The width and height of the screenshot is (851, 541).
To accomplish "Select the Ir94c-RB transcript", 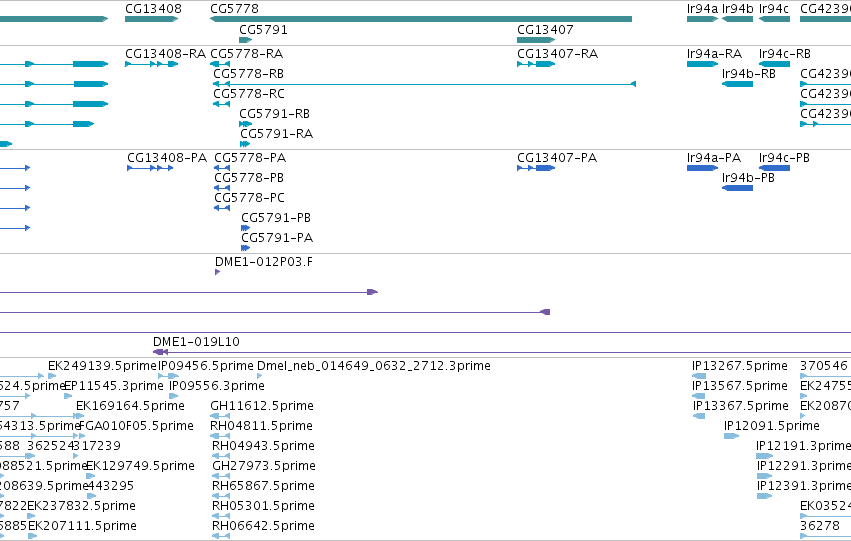I will [x=774, y=64].
